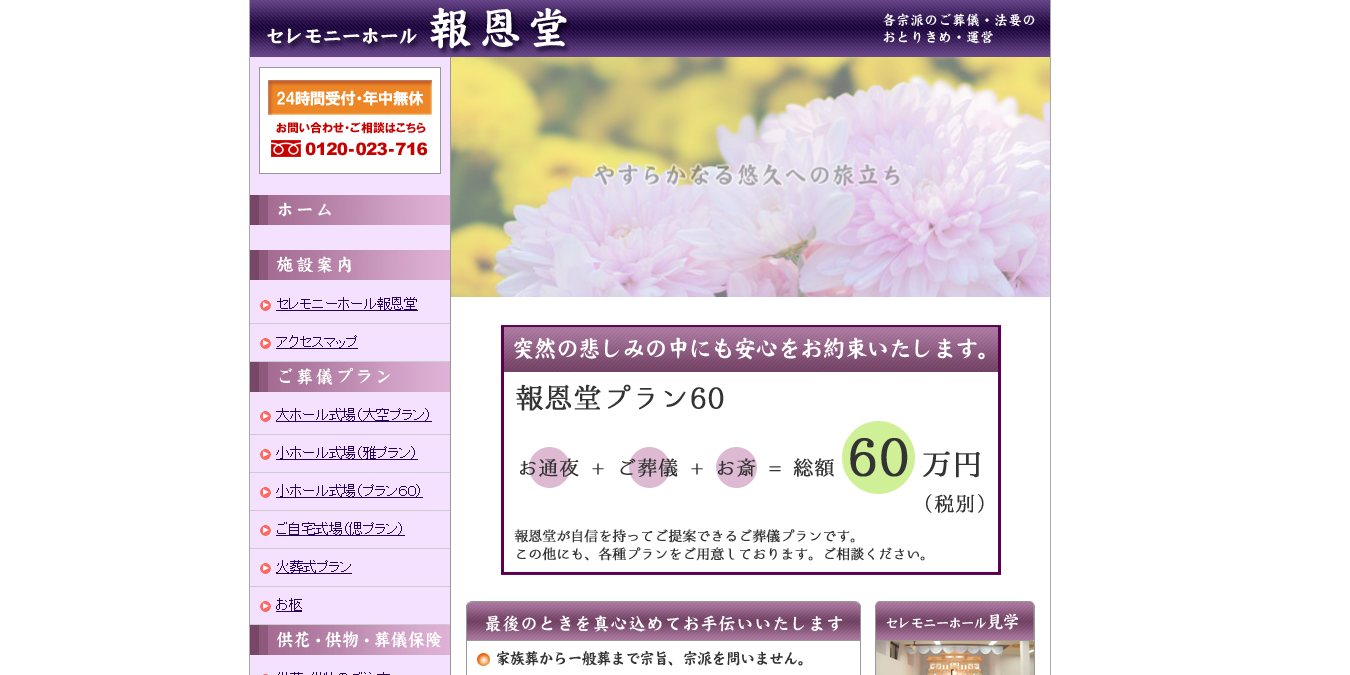Click the chrysanthemum hero image

pyautogui.click(x=750, y=177)
